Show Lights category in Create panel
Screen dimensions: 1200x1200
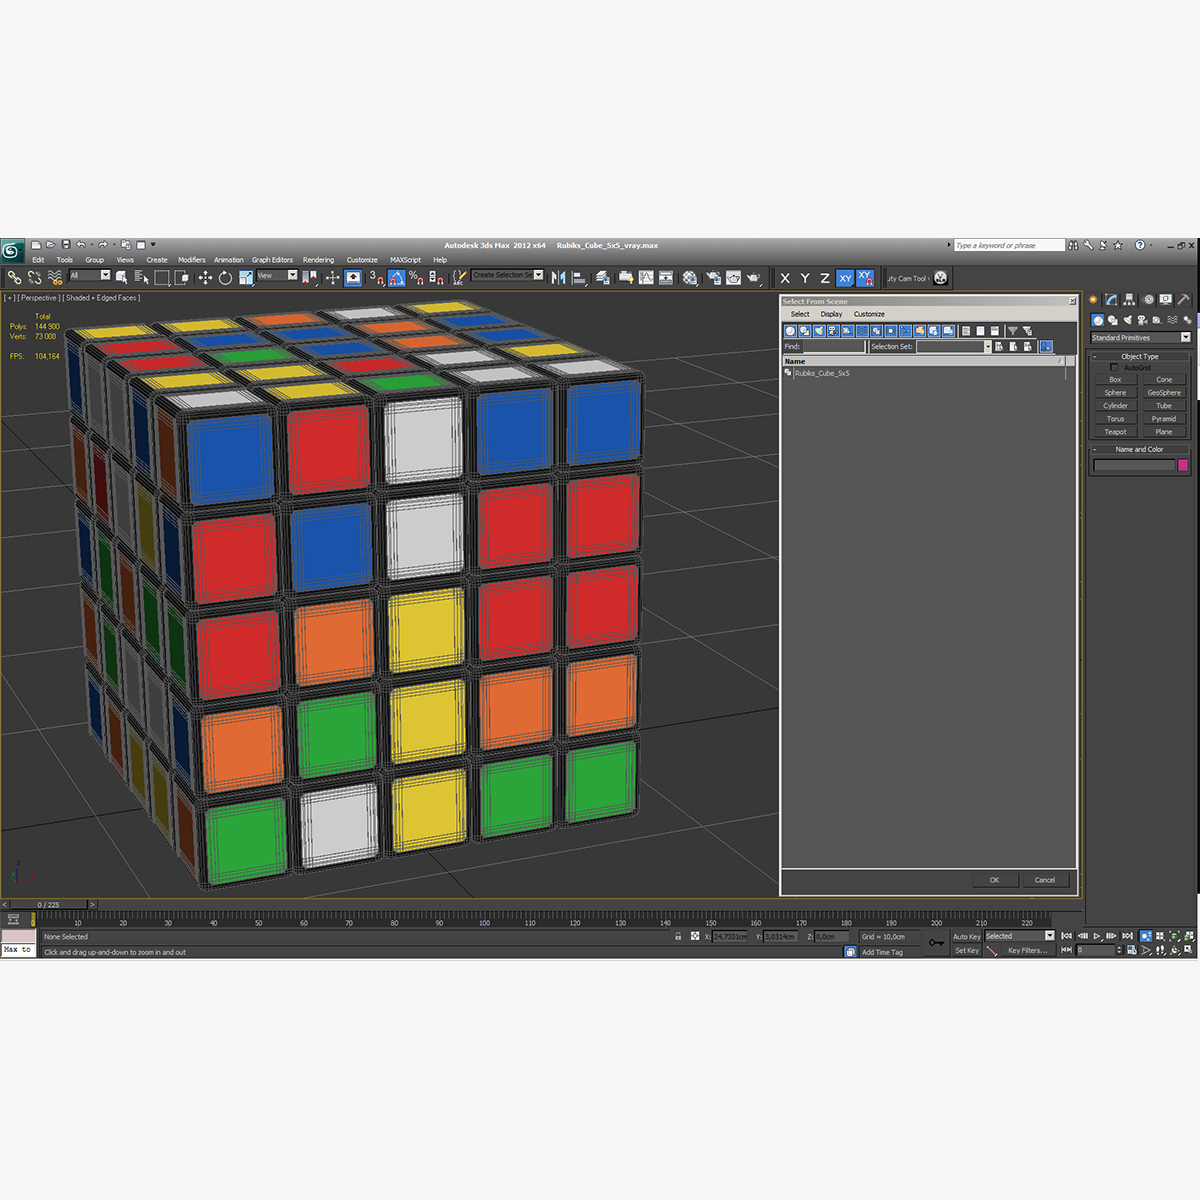1128,320
